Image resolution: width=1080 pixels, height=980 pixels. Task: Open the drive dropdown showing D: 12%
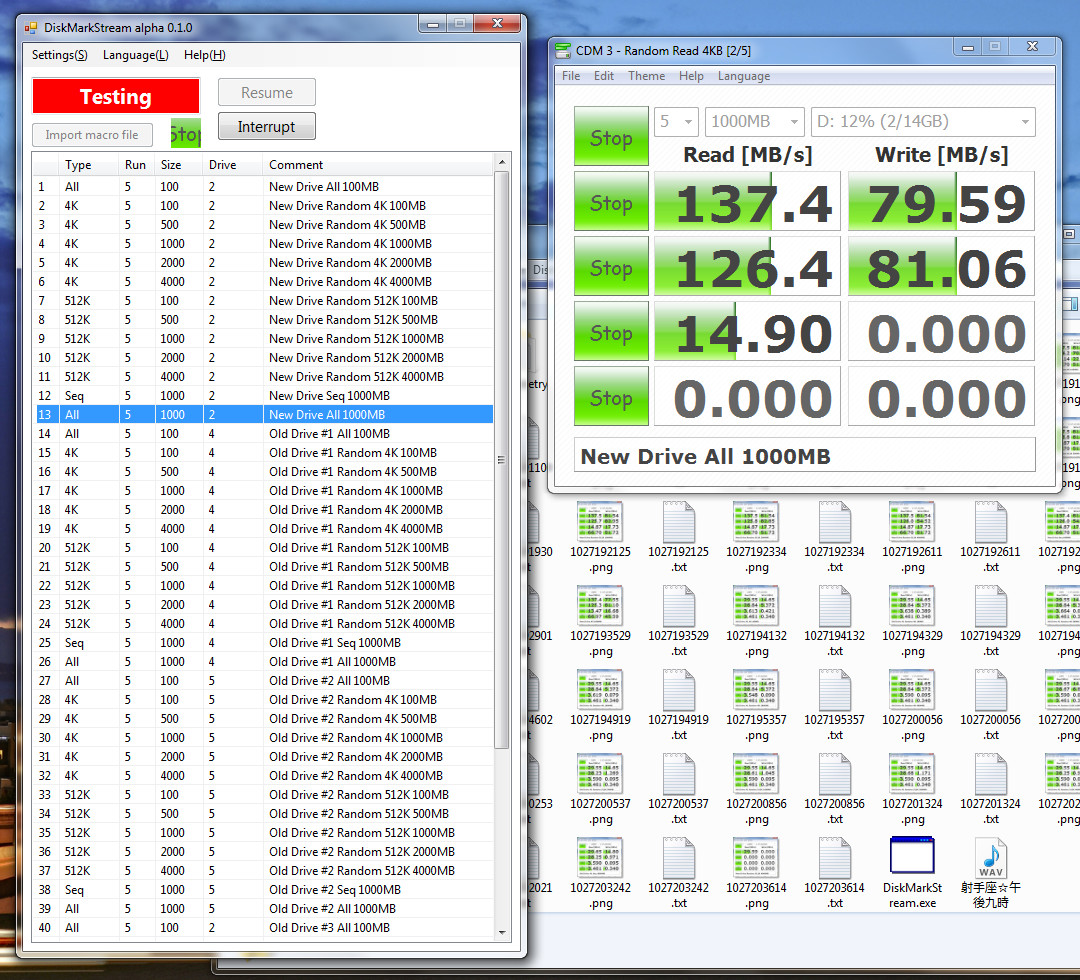(924, 122)
